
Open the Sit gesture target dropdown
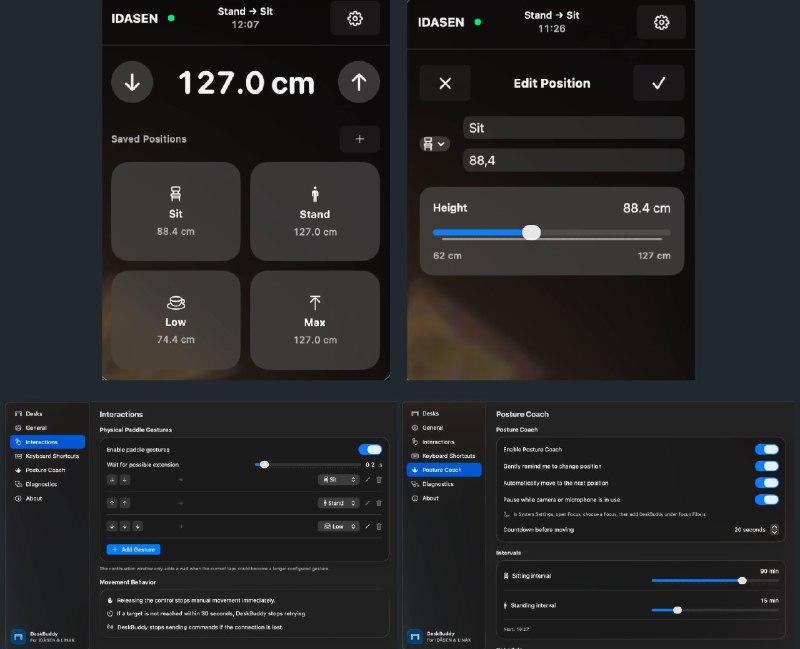338,480
